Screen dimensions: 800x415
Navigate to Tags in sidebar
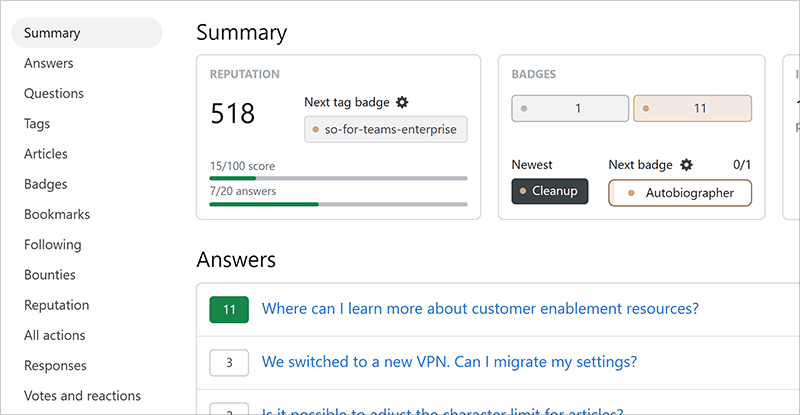point(37,124)
